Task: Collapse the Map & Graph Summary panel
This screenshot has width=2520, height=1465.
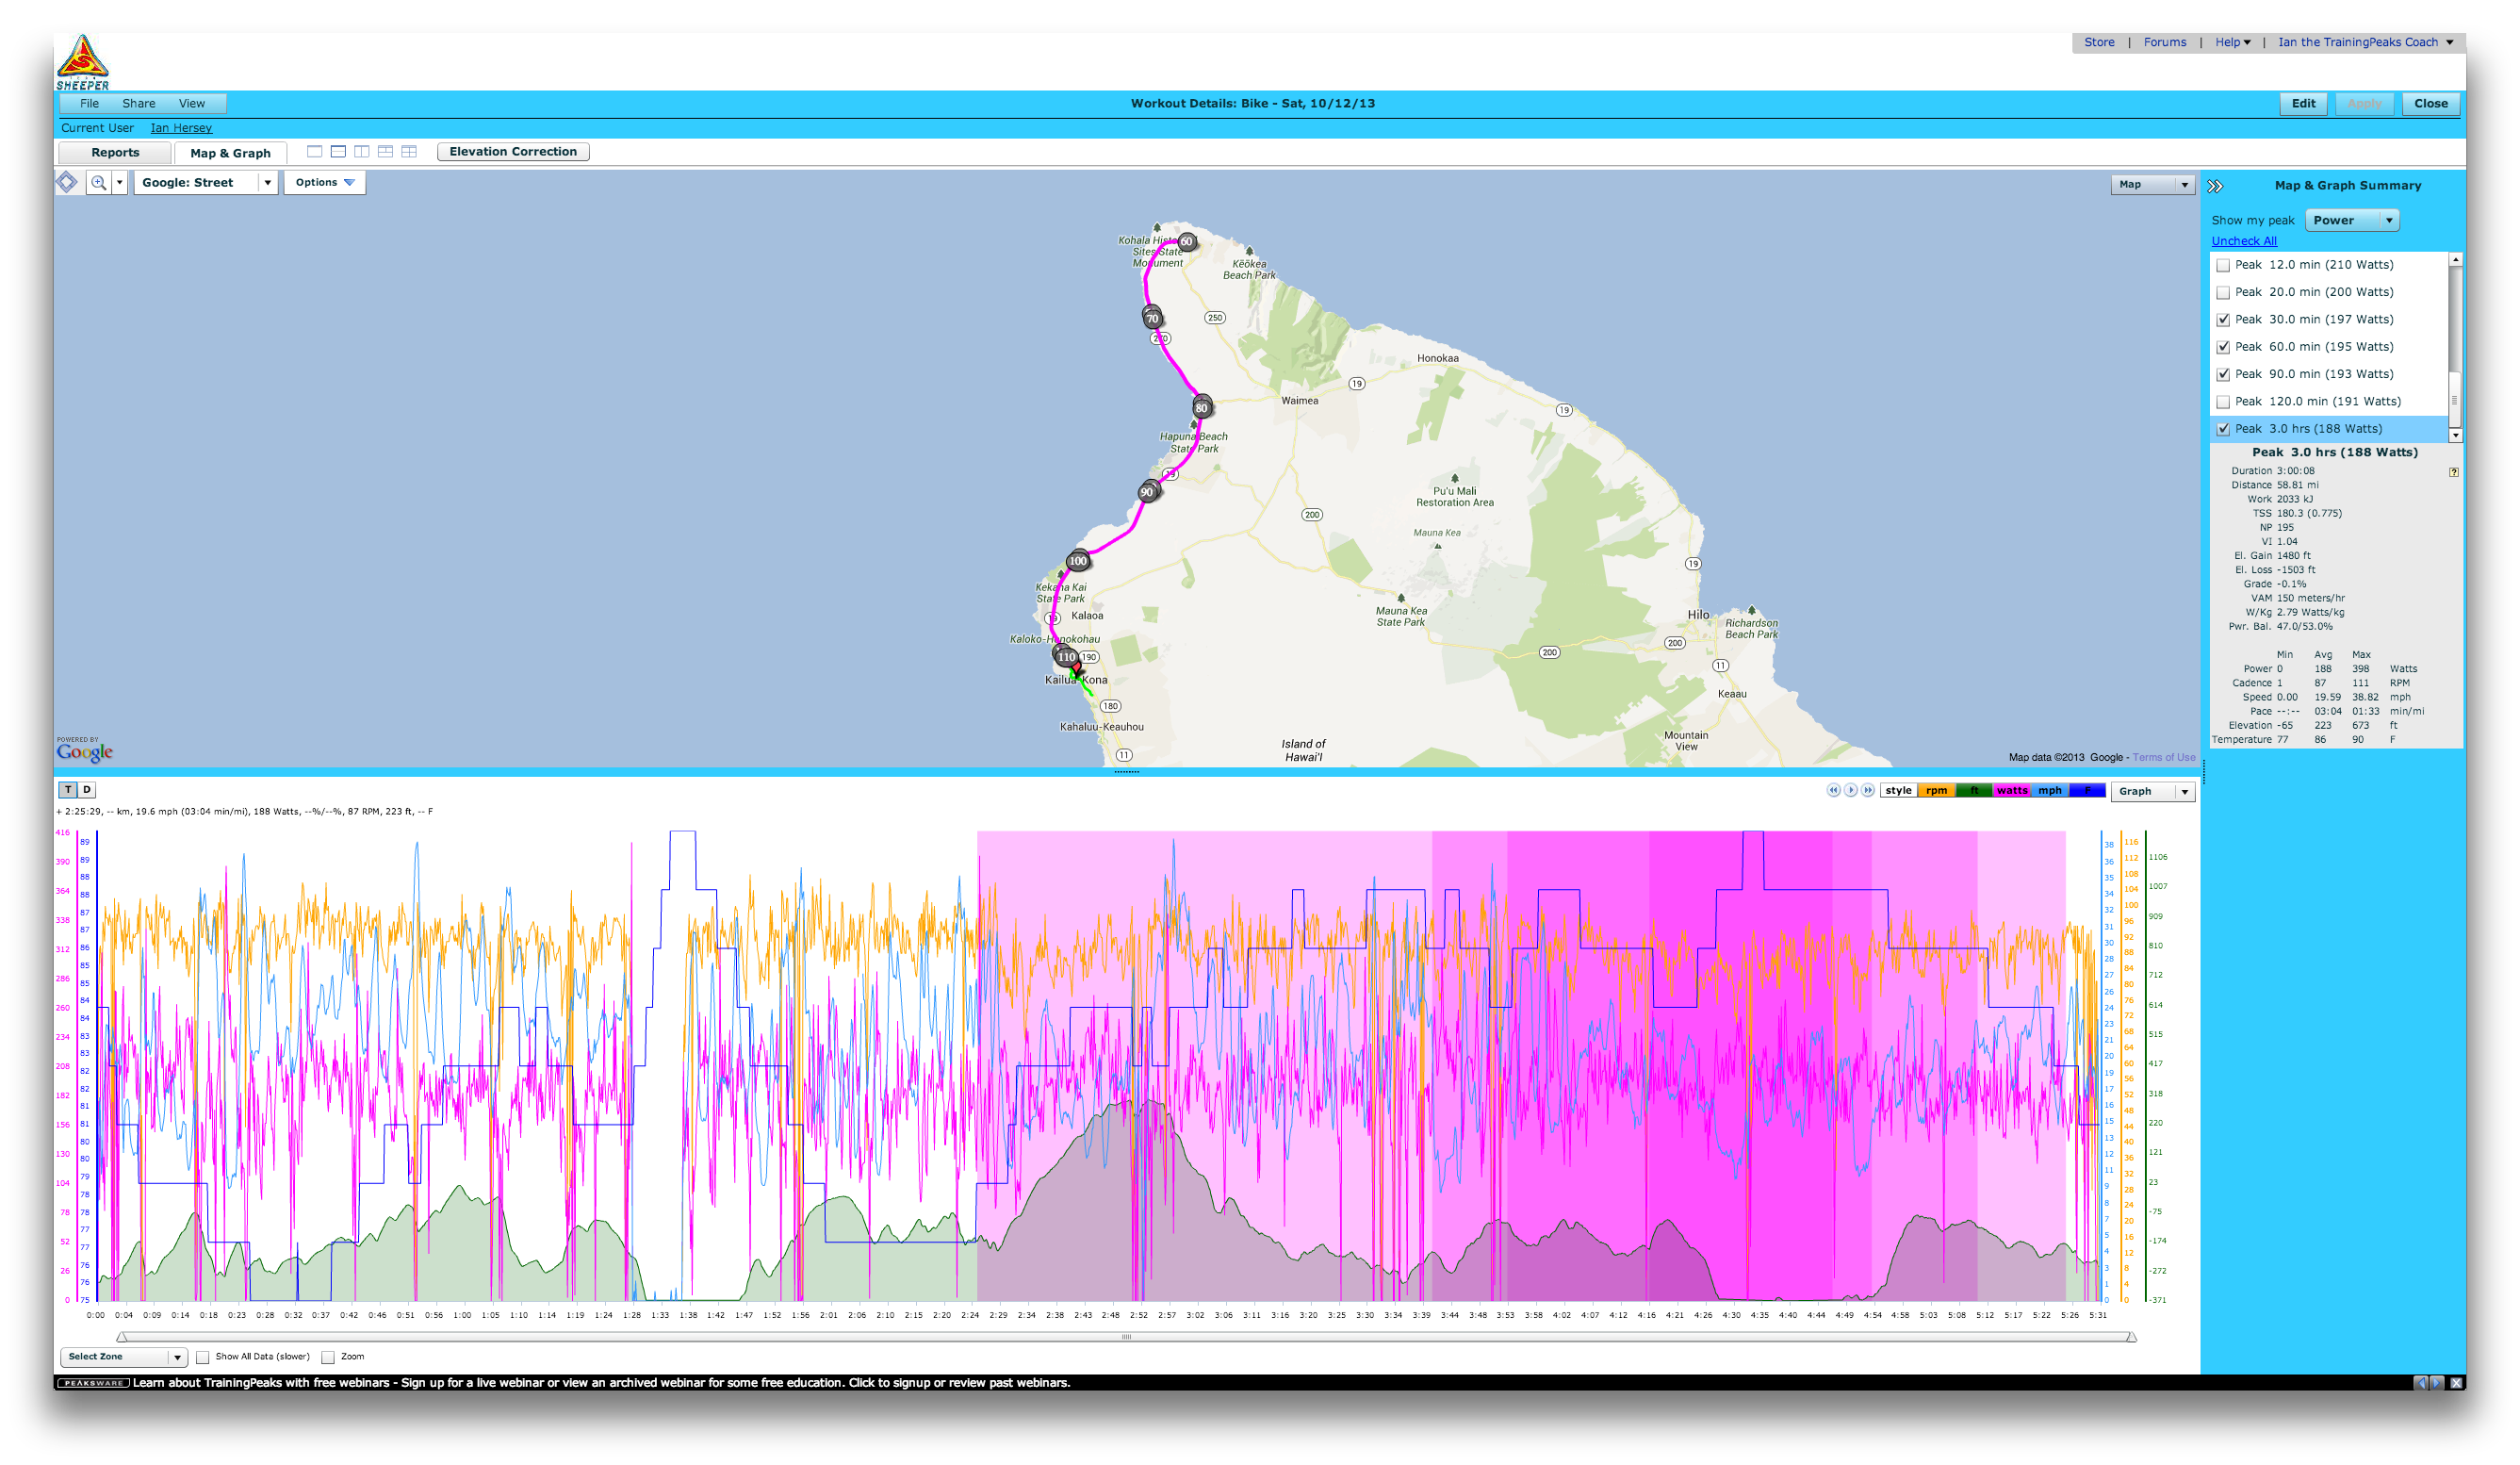Action: tap(2215, 186)
